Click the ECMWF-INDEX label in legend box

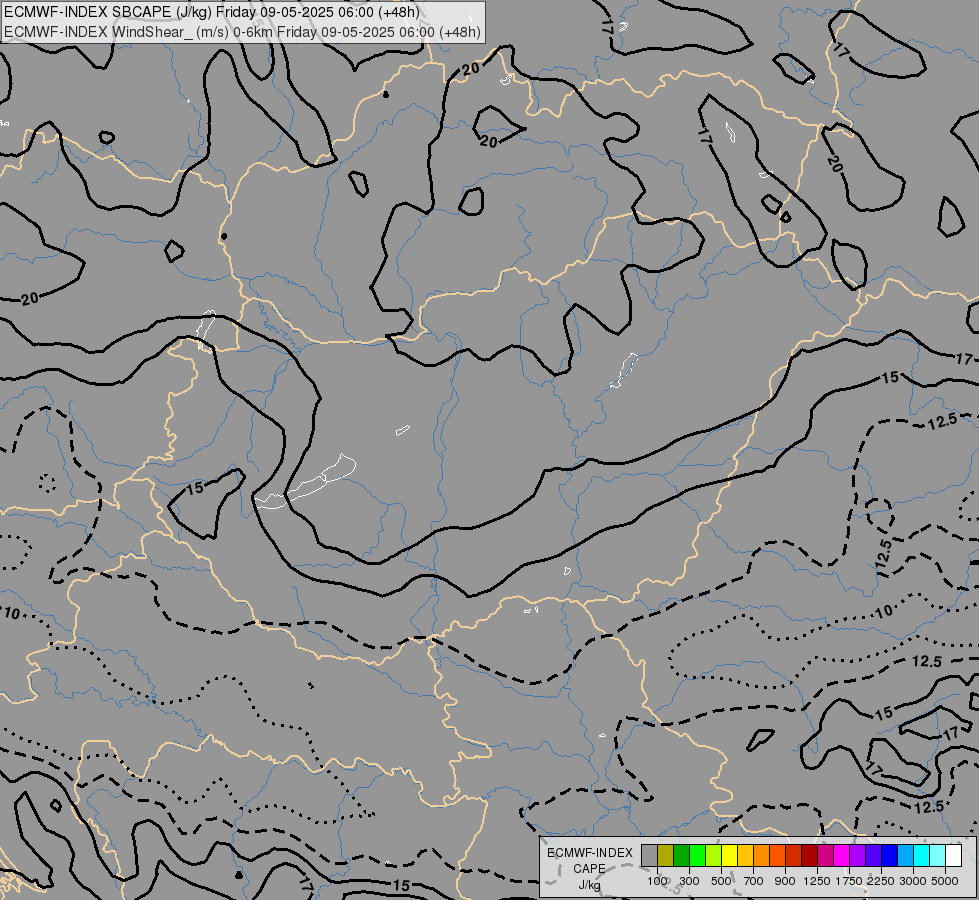589,853
